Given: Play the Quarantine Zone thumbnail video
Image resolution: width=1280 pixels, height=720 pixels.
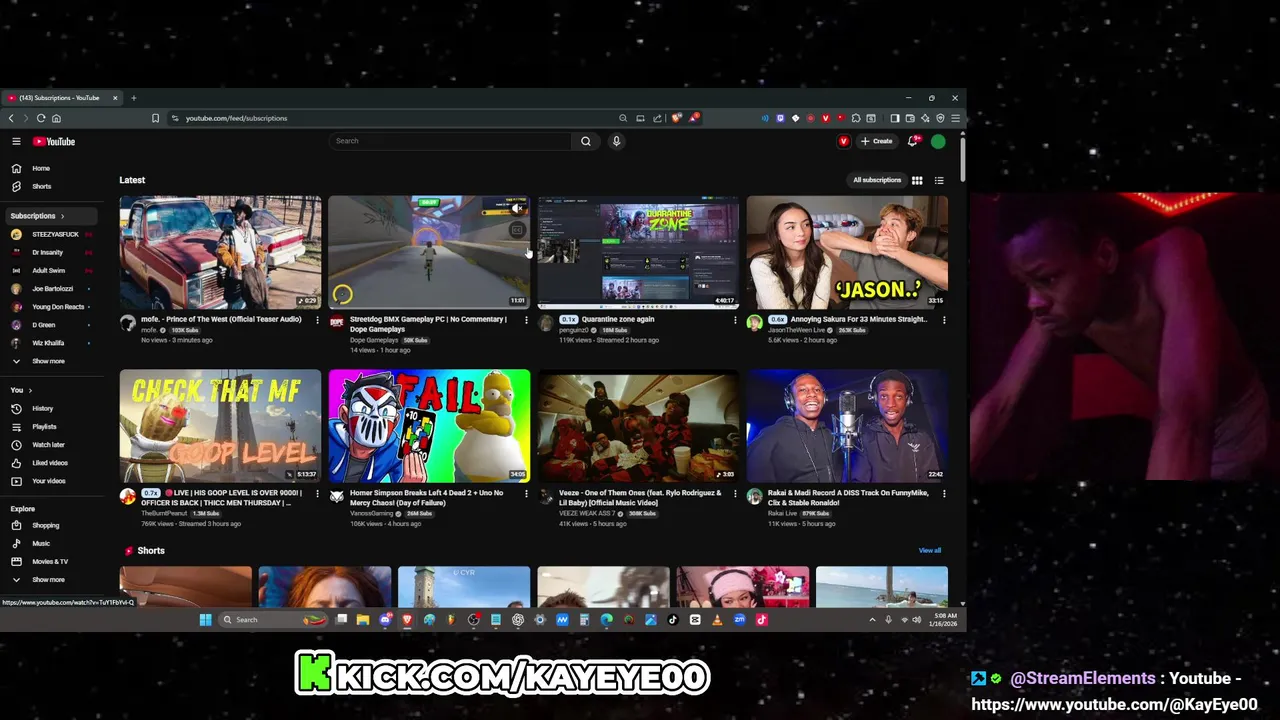Looking at the screenshot, I should pos(638,252).
